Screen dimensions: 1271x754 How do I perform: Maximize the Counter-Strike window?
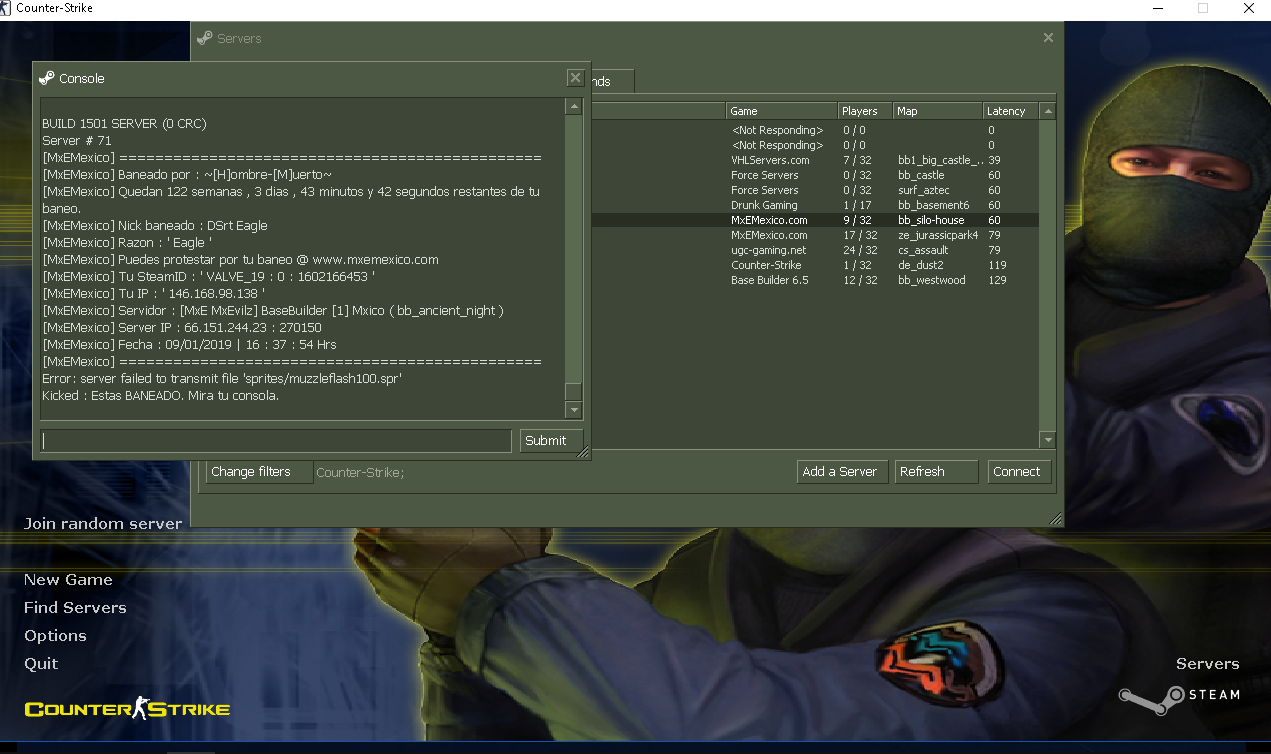click(1203, 8)
